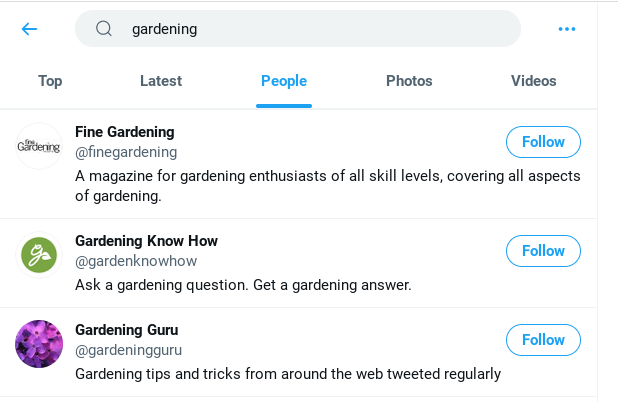Switch to the Top tab

tap(50, 82)
